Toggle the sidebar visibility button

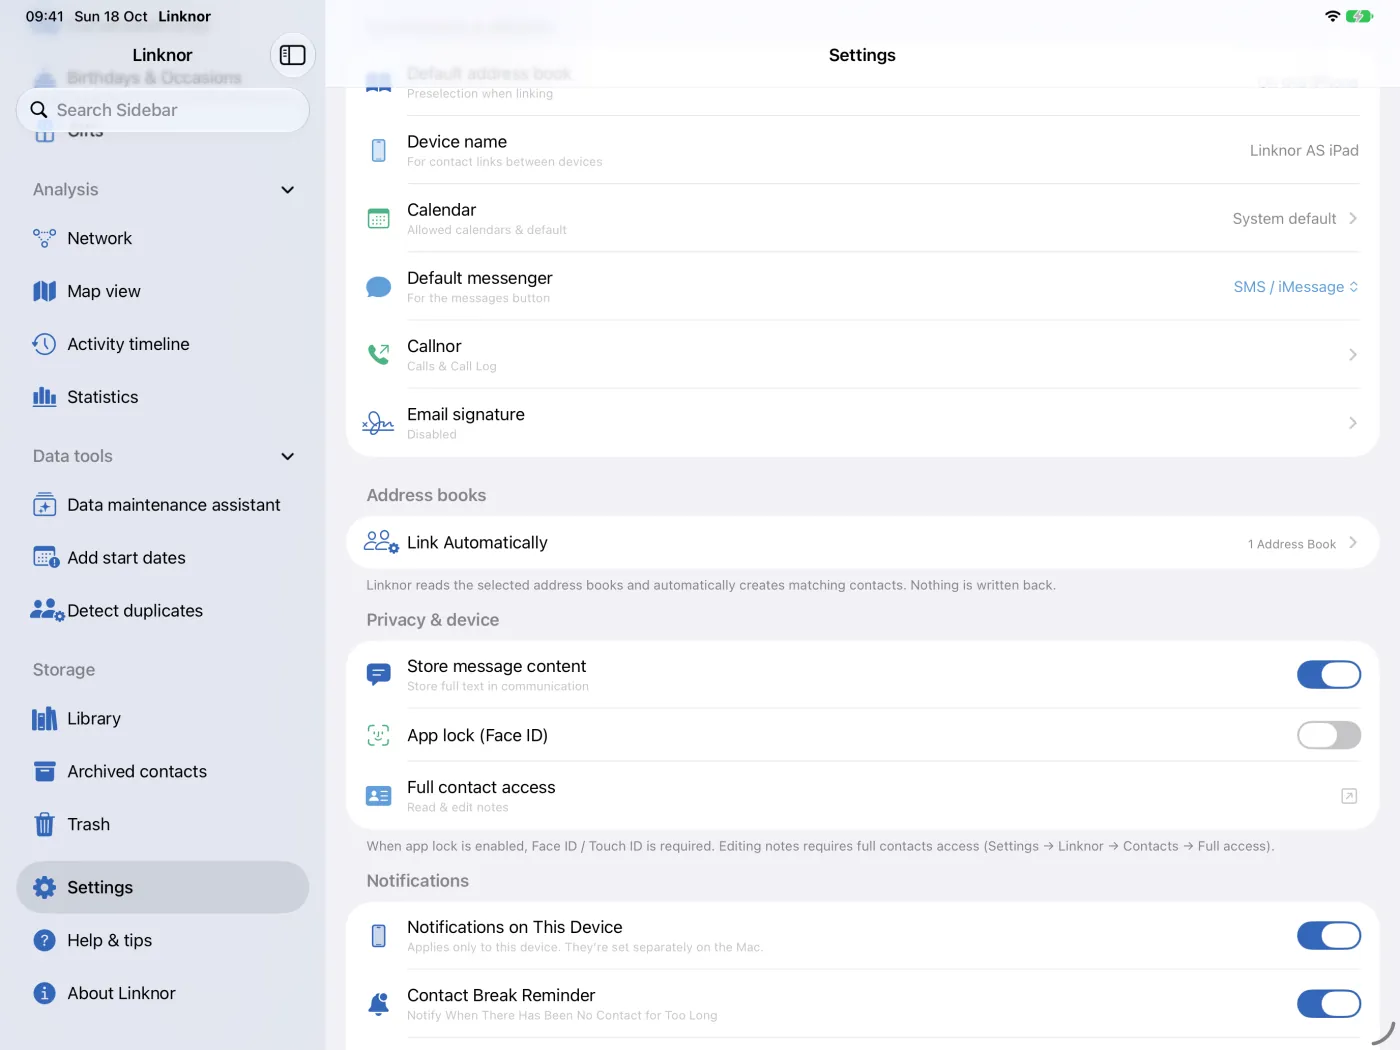293,55
